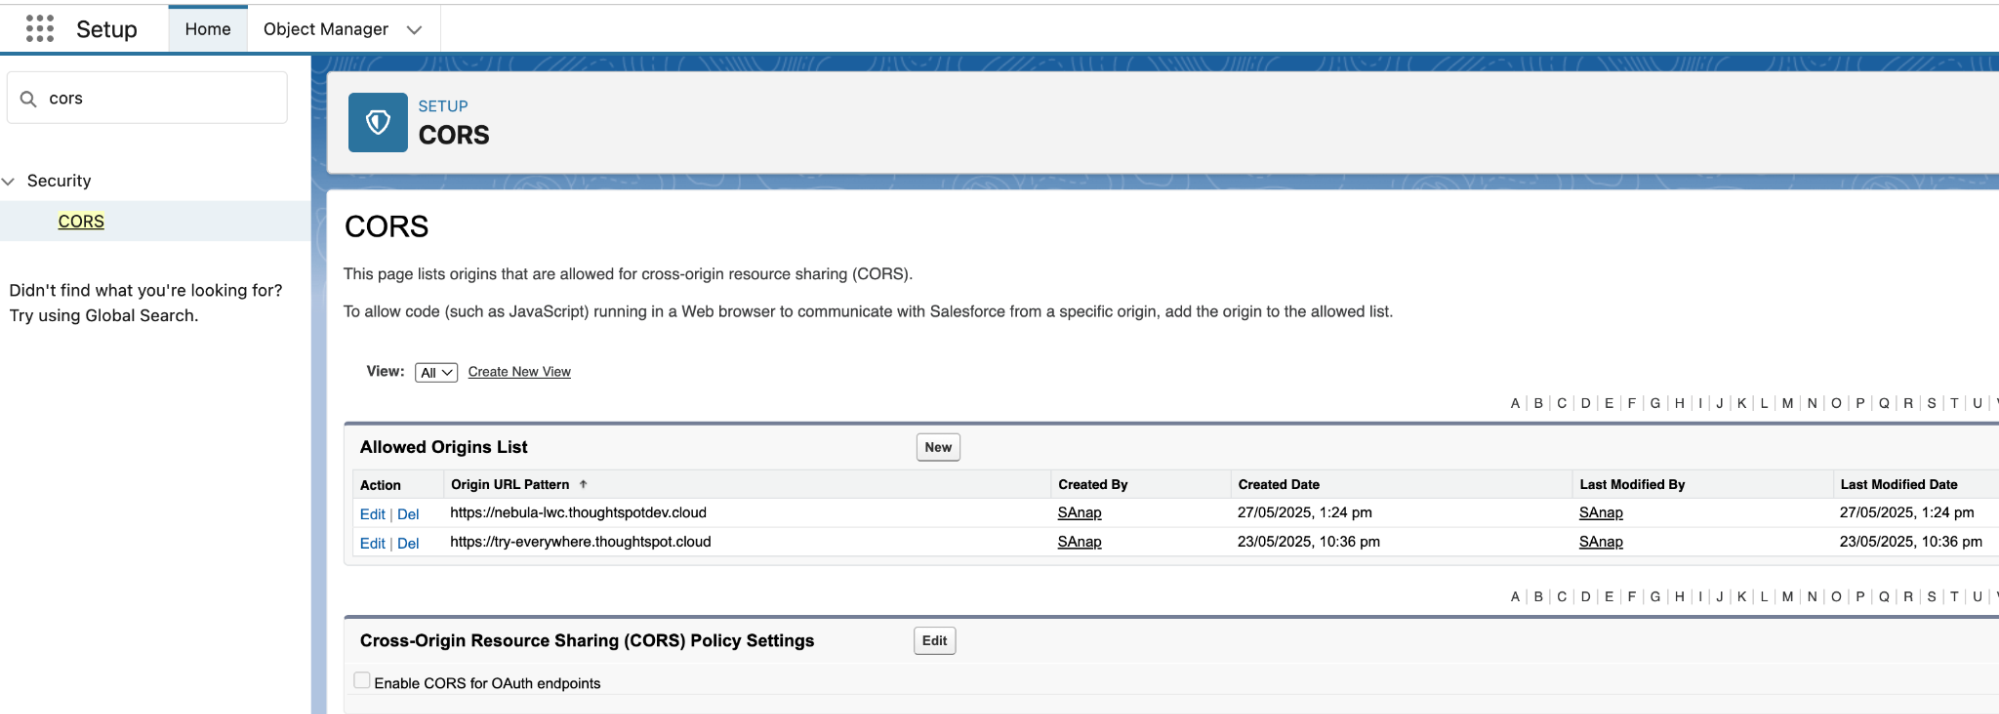Expand the Object Manager tab dropdown arrow
1999x714 pixels.
[414, 30]
